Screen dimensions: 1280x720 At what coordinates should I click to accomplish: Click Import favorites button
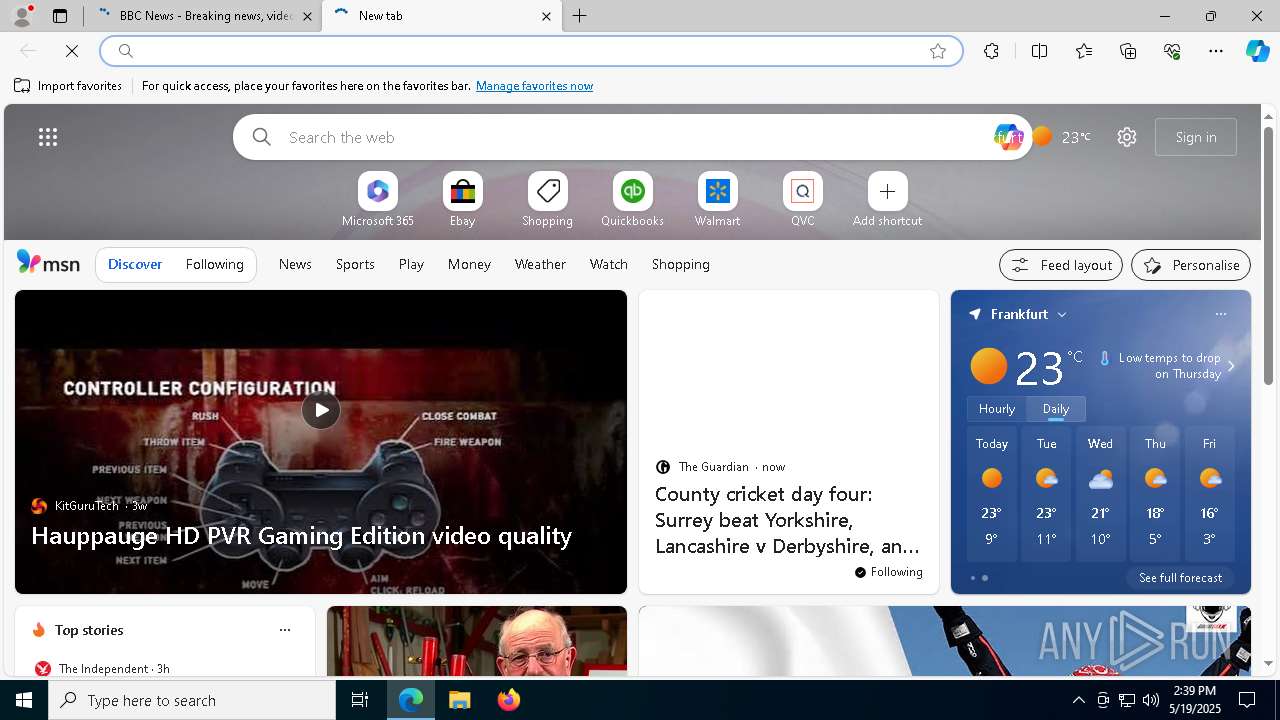tap(68, 86)
